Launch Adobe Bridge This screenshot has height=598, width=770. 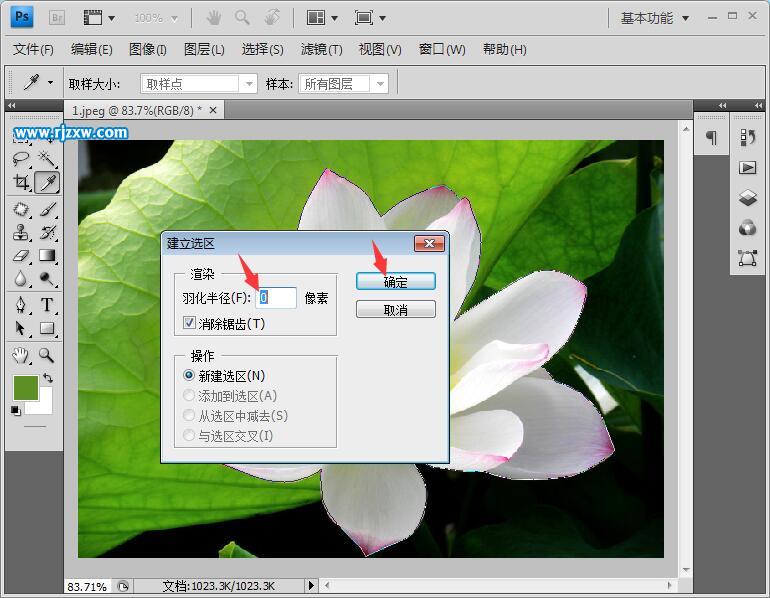(57, 18)
